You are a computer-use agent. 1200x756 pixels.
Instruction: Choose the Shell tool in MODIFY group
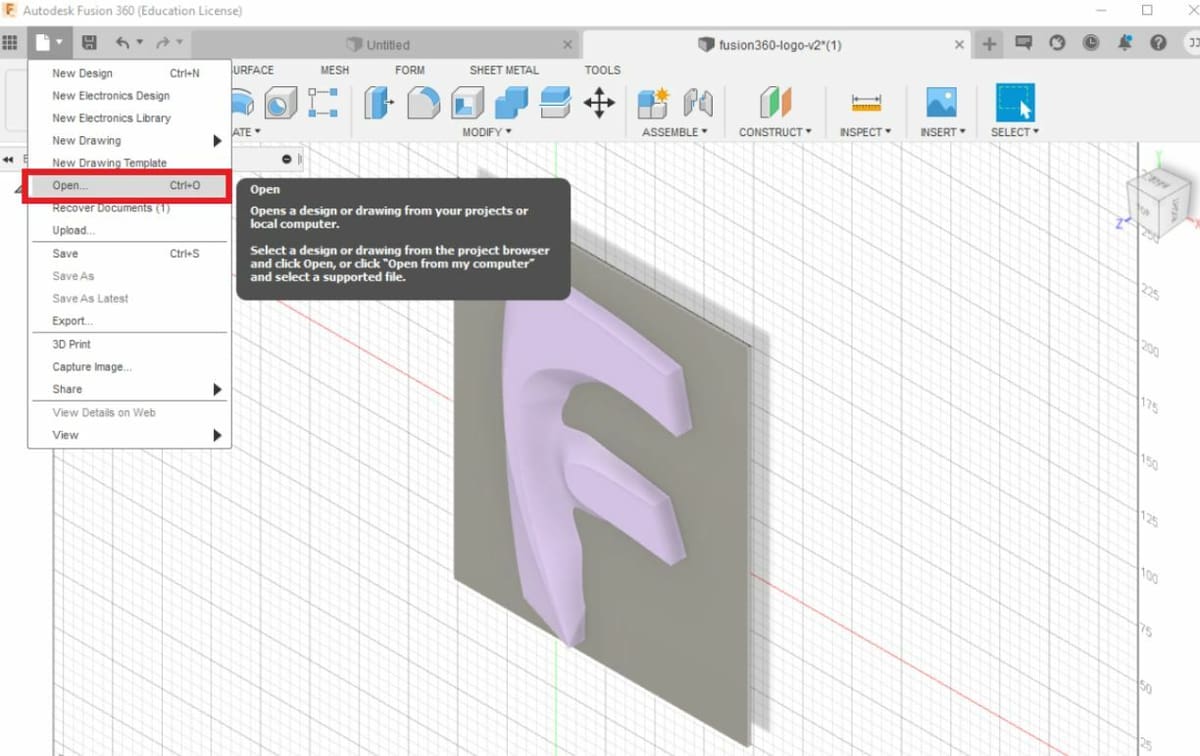(x=467, y=102)
